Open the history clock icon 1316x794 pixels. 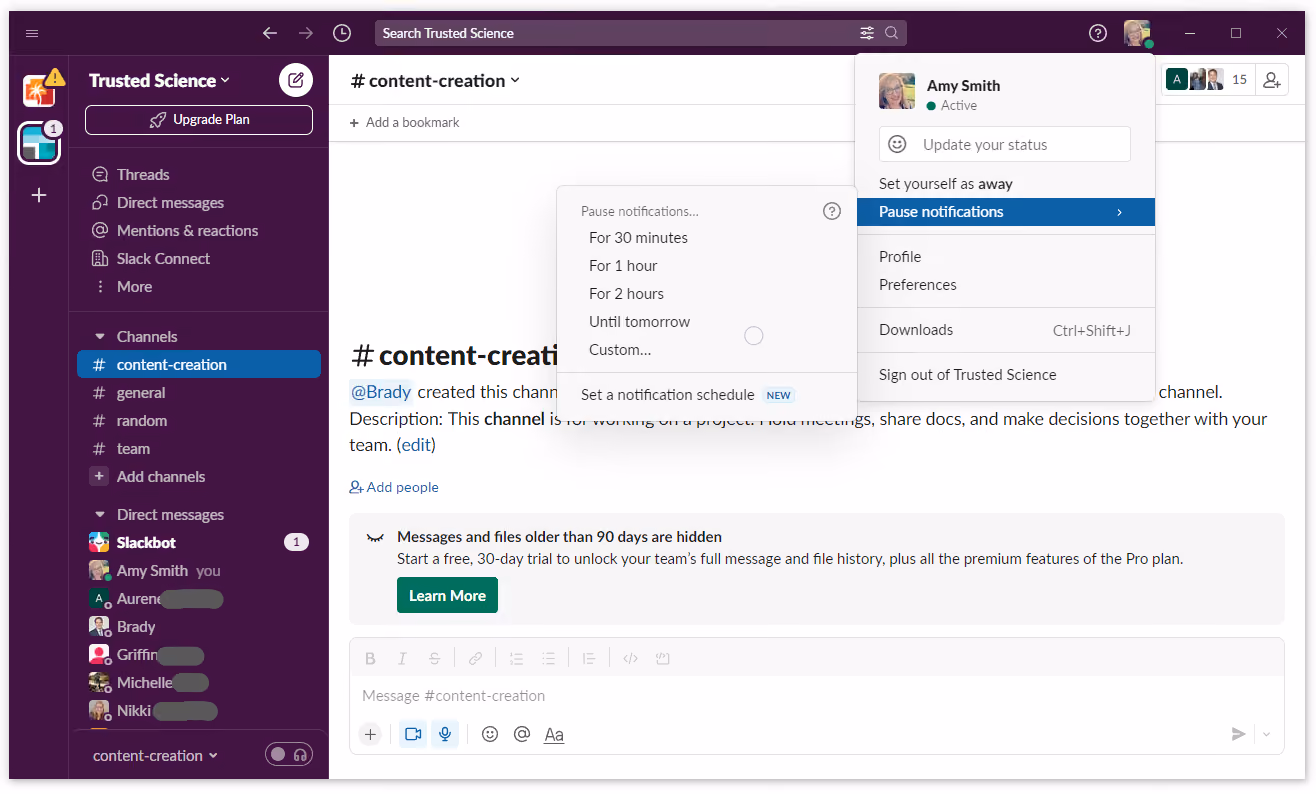342,33
